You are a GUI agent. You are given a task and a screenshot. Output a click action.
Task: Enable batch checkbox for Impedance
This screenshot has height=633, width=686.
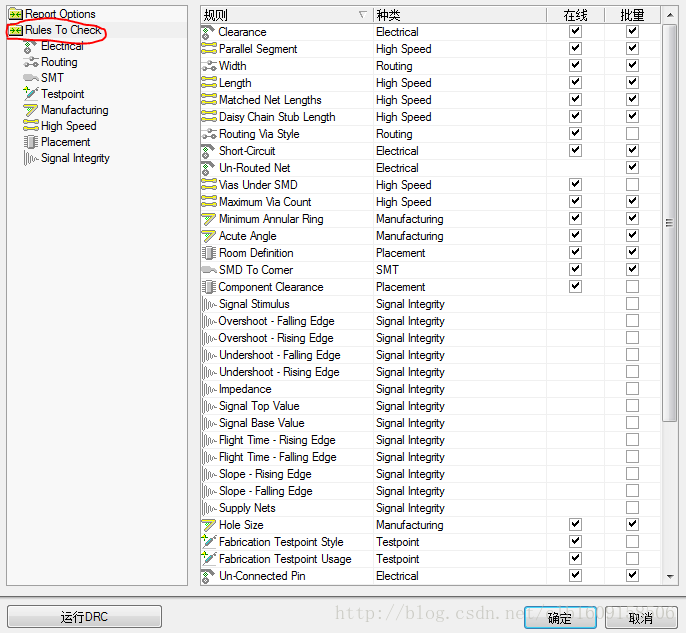632,388
